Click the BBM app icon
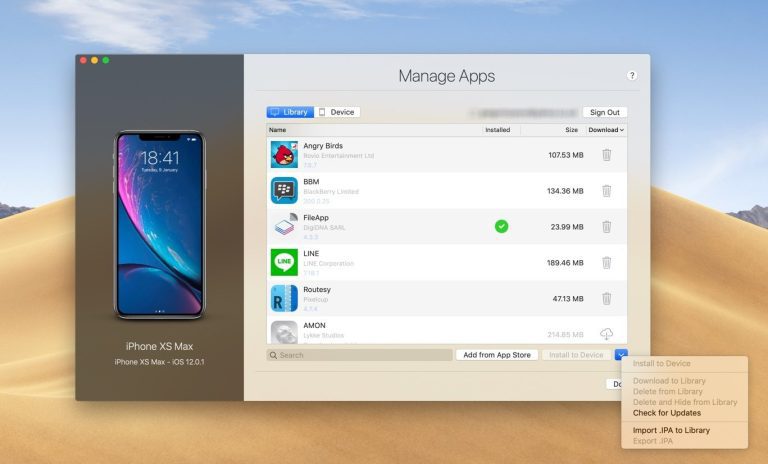Screen dimensions: 768x464 pos(284,190)
